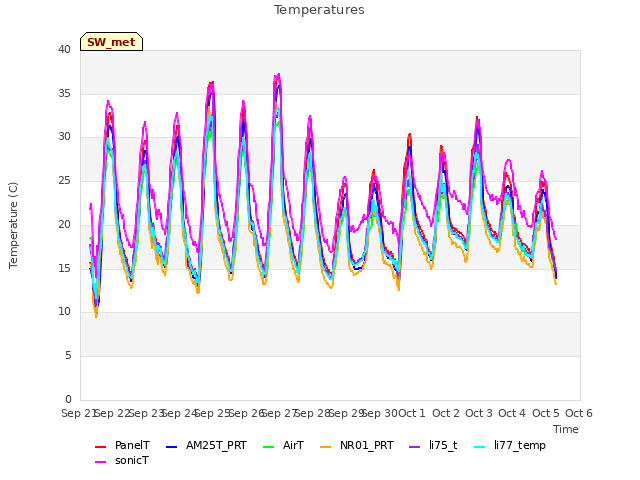Click the 40 y-axis tick label
The height and width of the screenshot is (480, 640).
[64, 49]
